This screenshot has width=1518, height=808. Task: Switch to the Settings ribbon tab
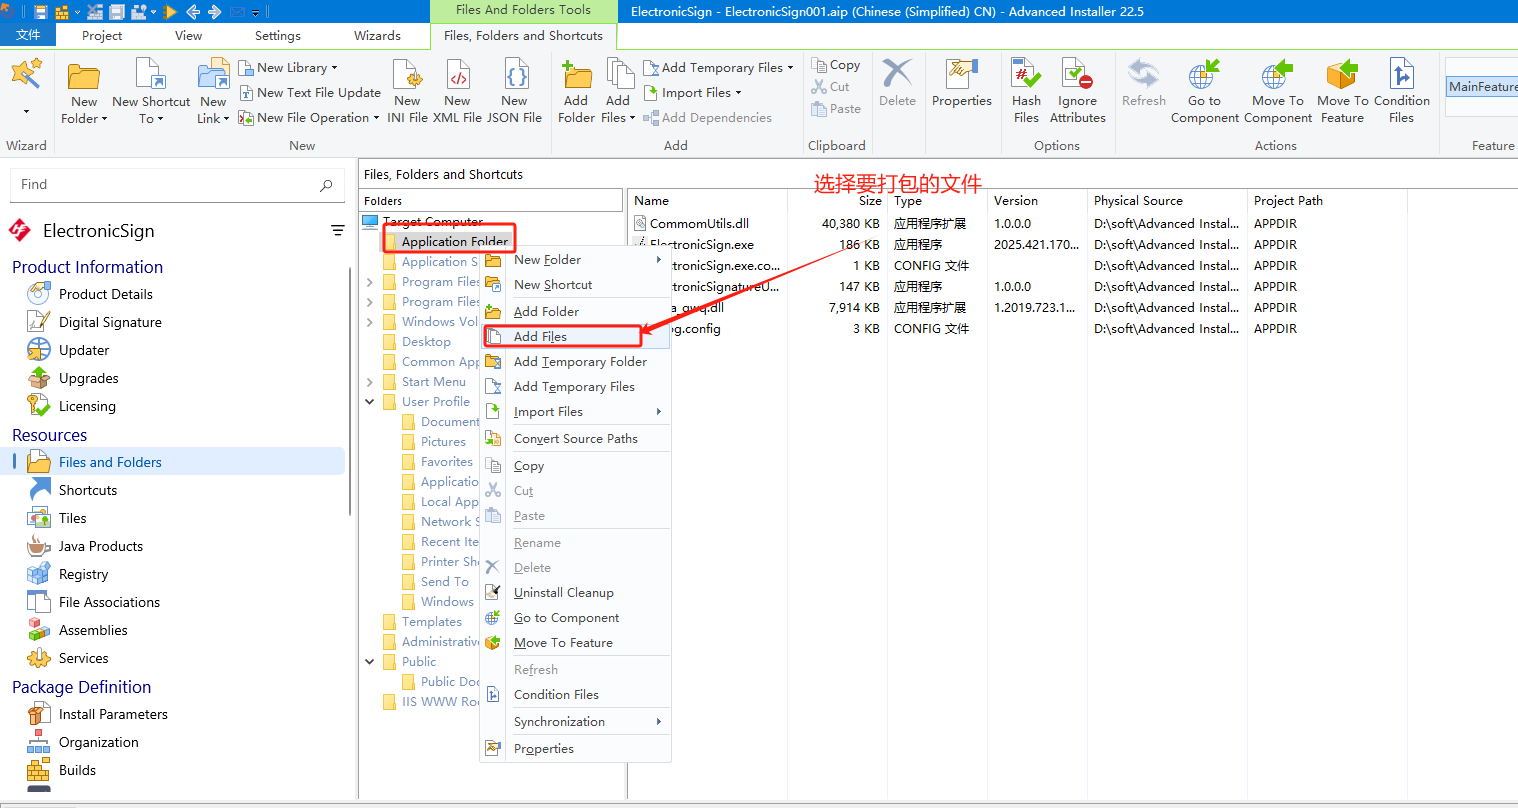point(278,35)
